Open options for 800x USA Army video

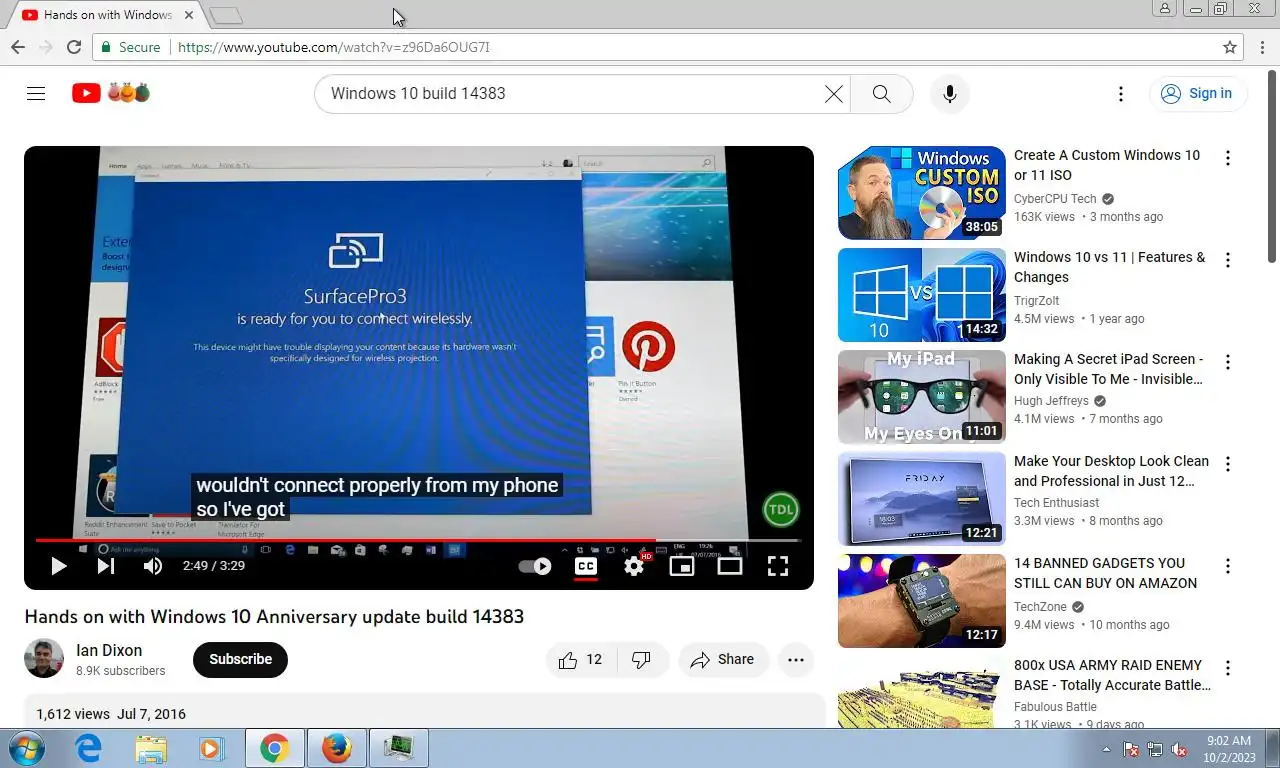(1228, 668)
